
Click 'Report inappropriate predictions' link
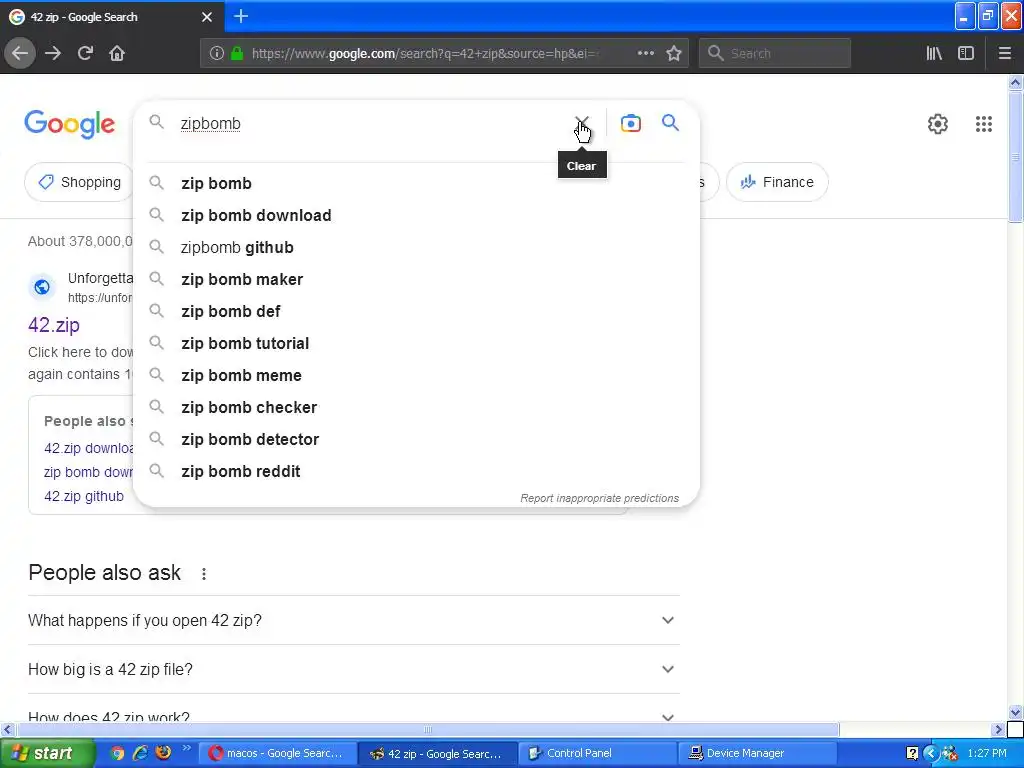(600, 498)
